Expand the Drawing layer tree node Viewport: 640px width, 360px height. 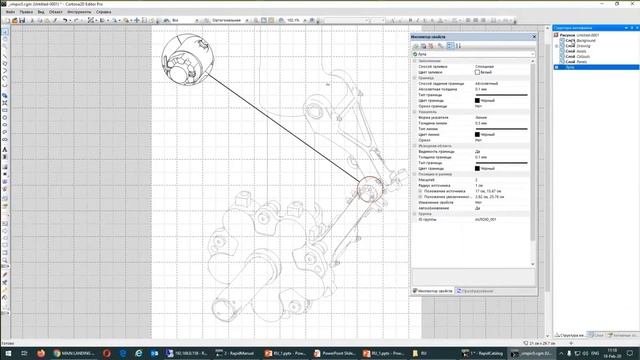pos(557,46)
